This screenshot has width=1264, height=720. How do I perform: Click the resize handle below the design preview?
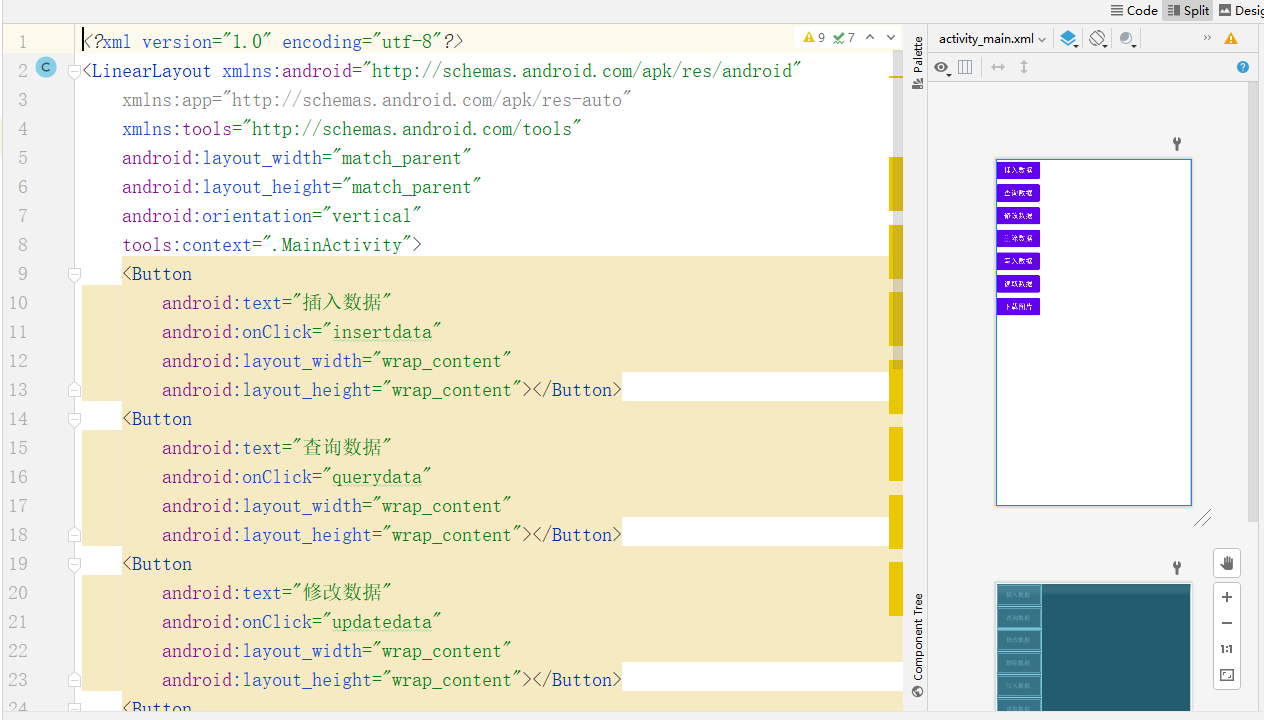(1203, 518)
